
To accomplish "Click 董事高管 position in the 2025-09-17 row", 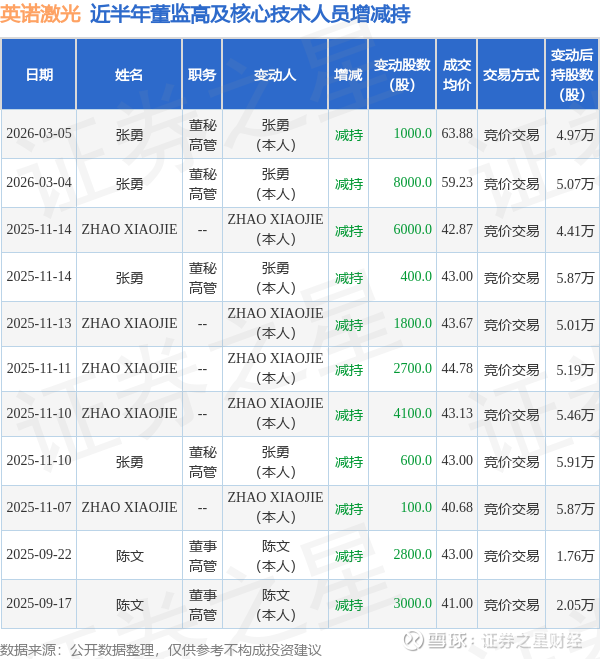I will click(x=202, y=605).
